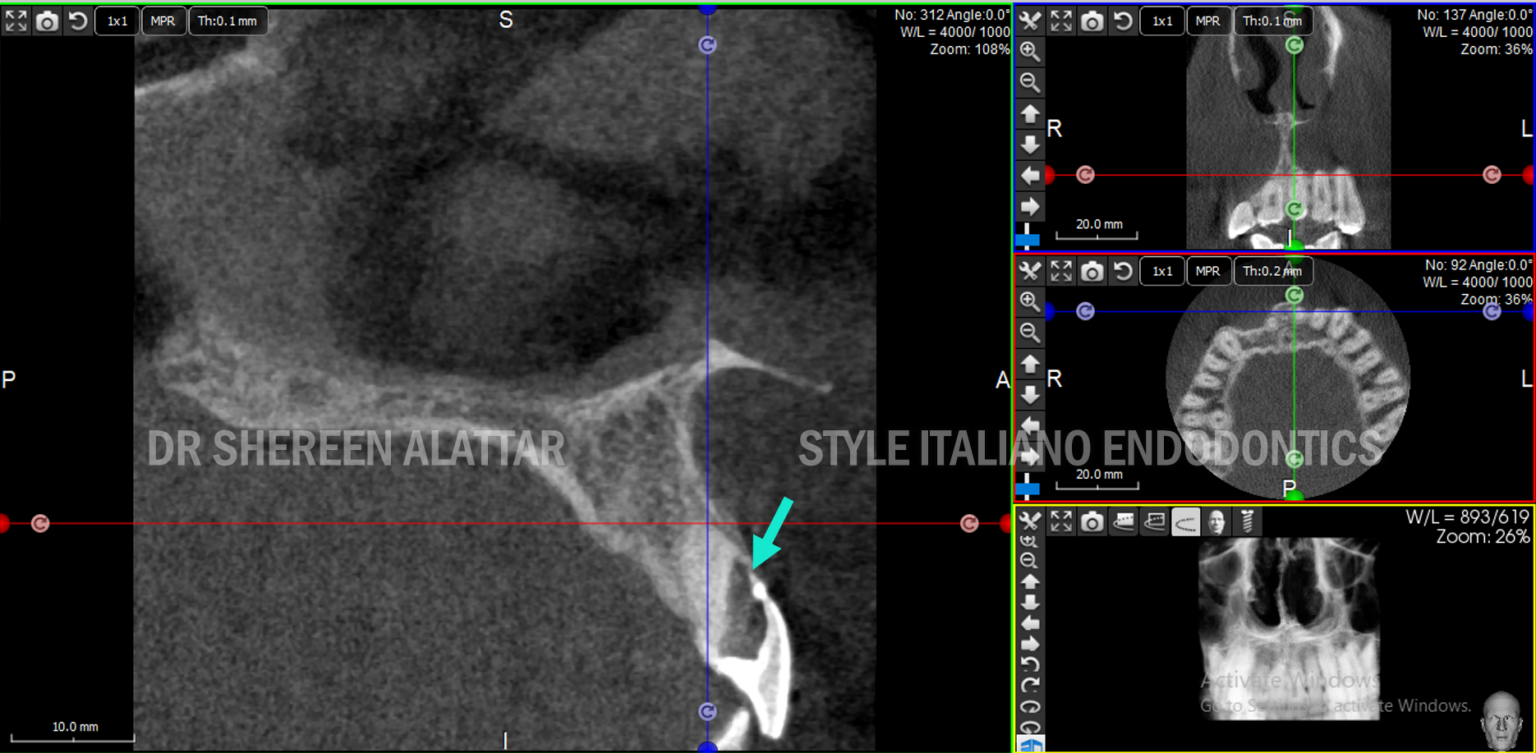Click the Th:0.1 mm thickness button

click(228, 20)
